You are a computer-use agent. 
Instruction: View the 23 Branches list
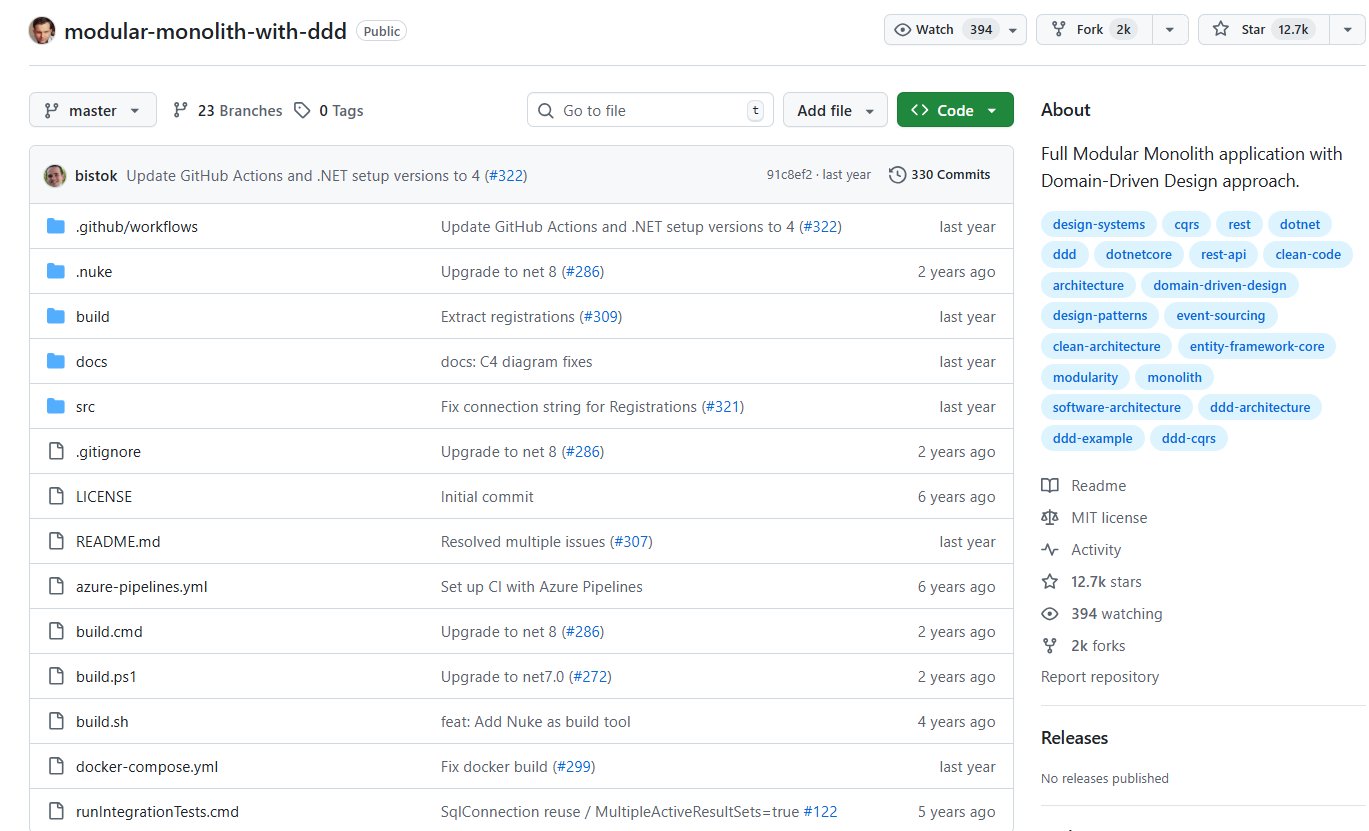click(228, 111)
